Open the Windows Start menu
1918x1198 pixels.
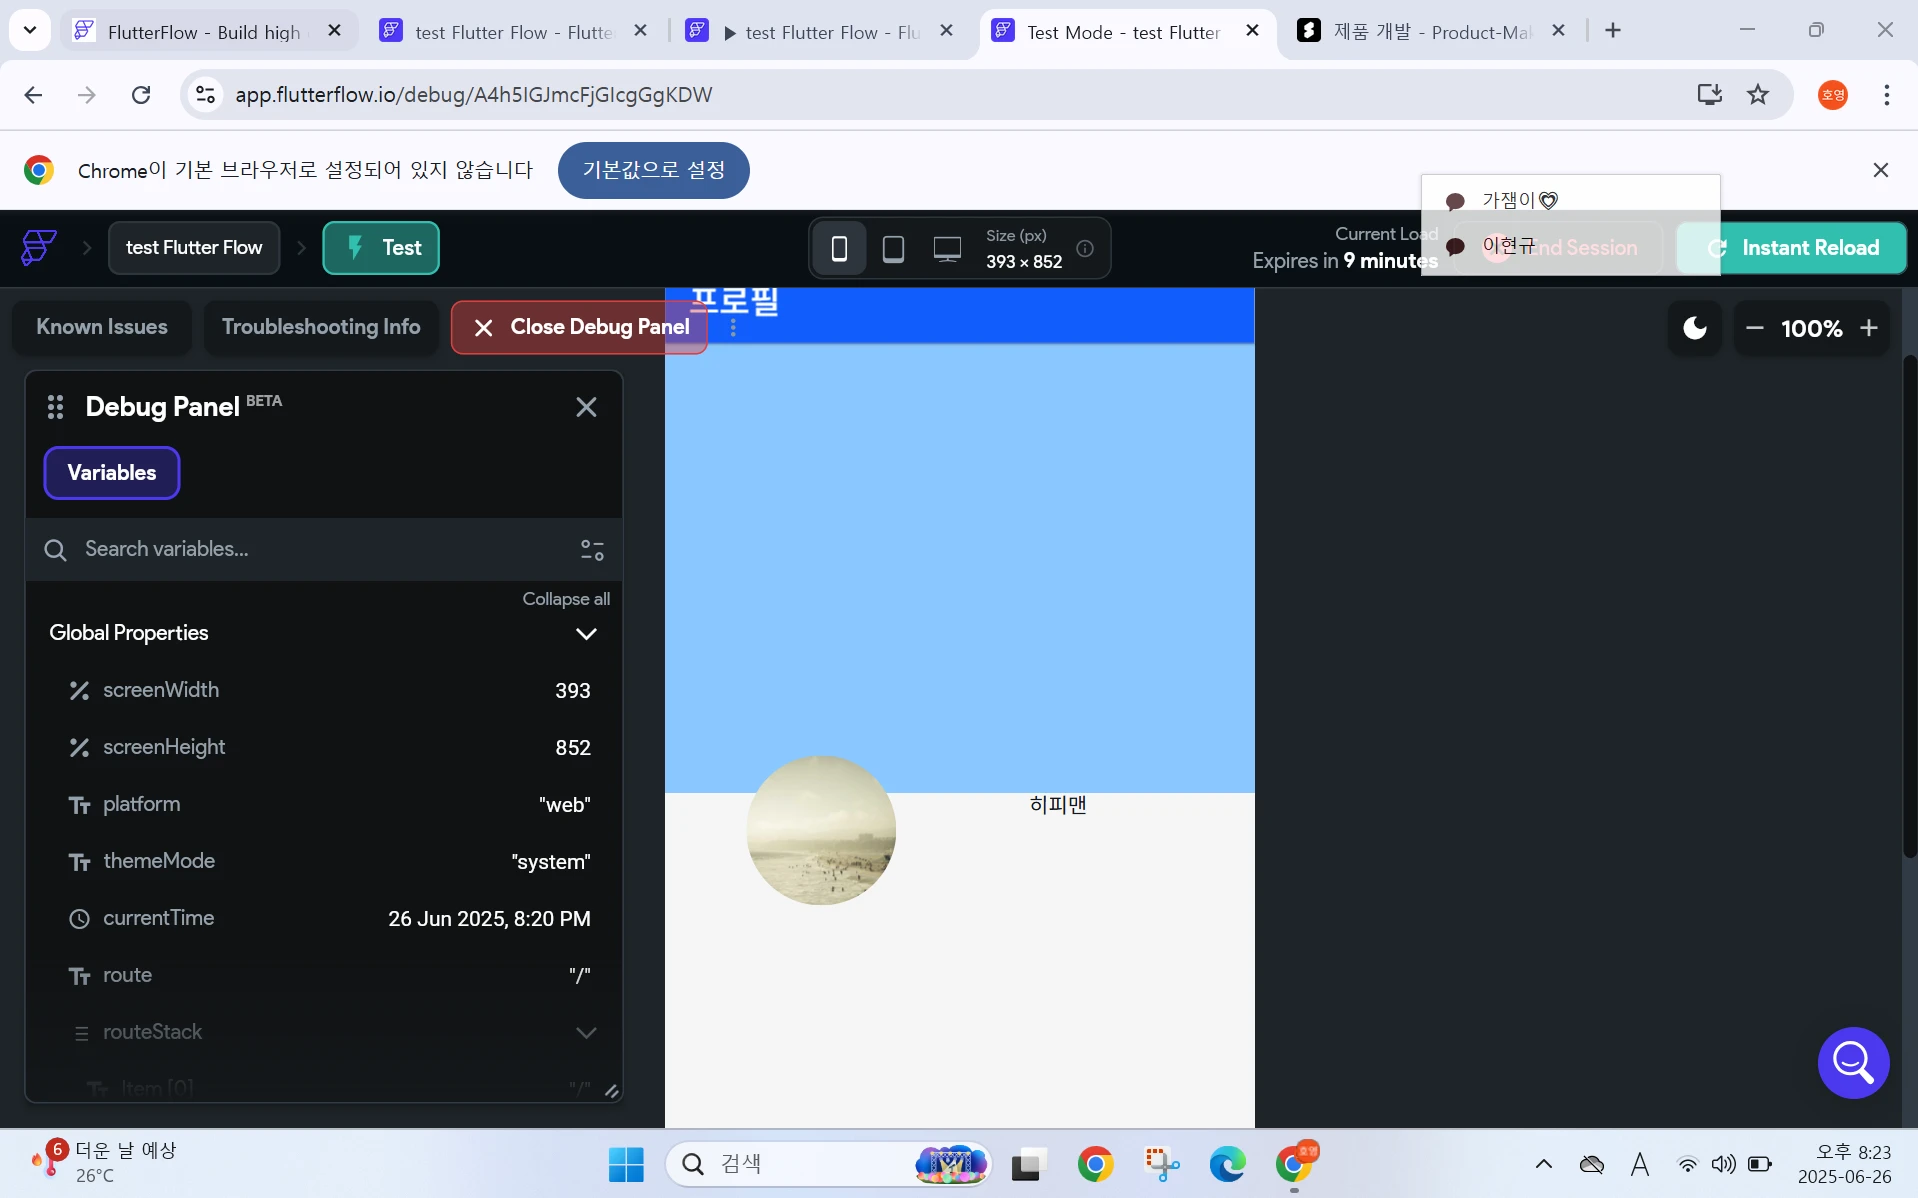[x=627, y=1164]
